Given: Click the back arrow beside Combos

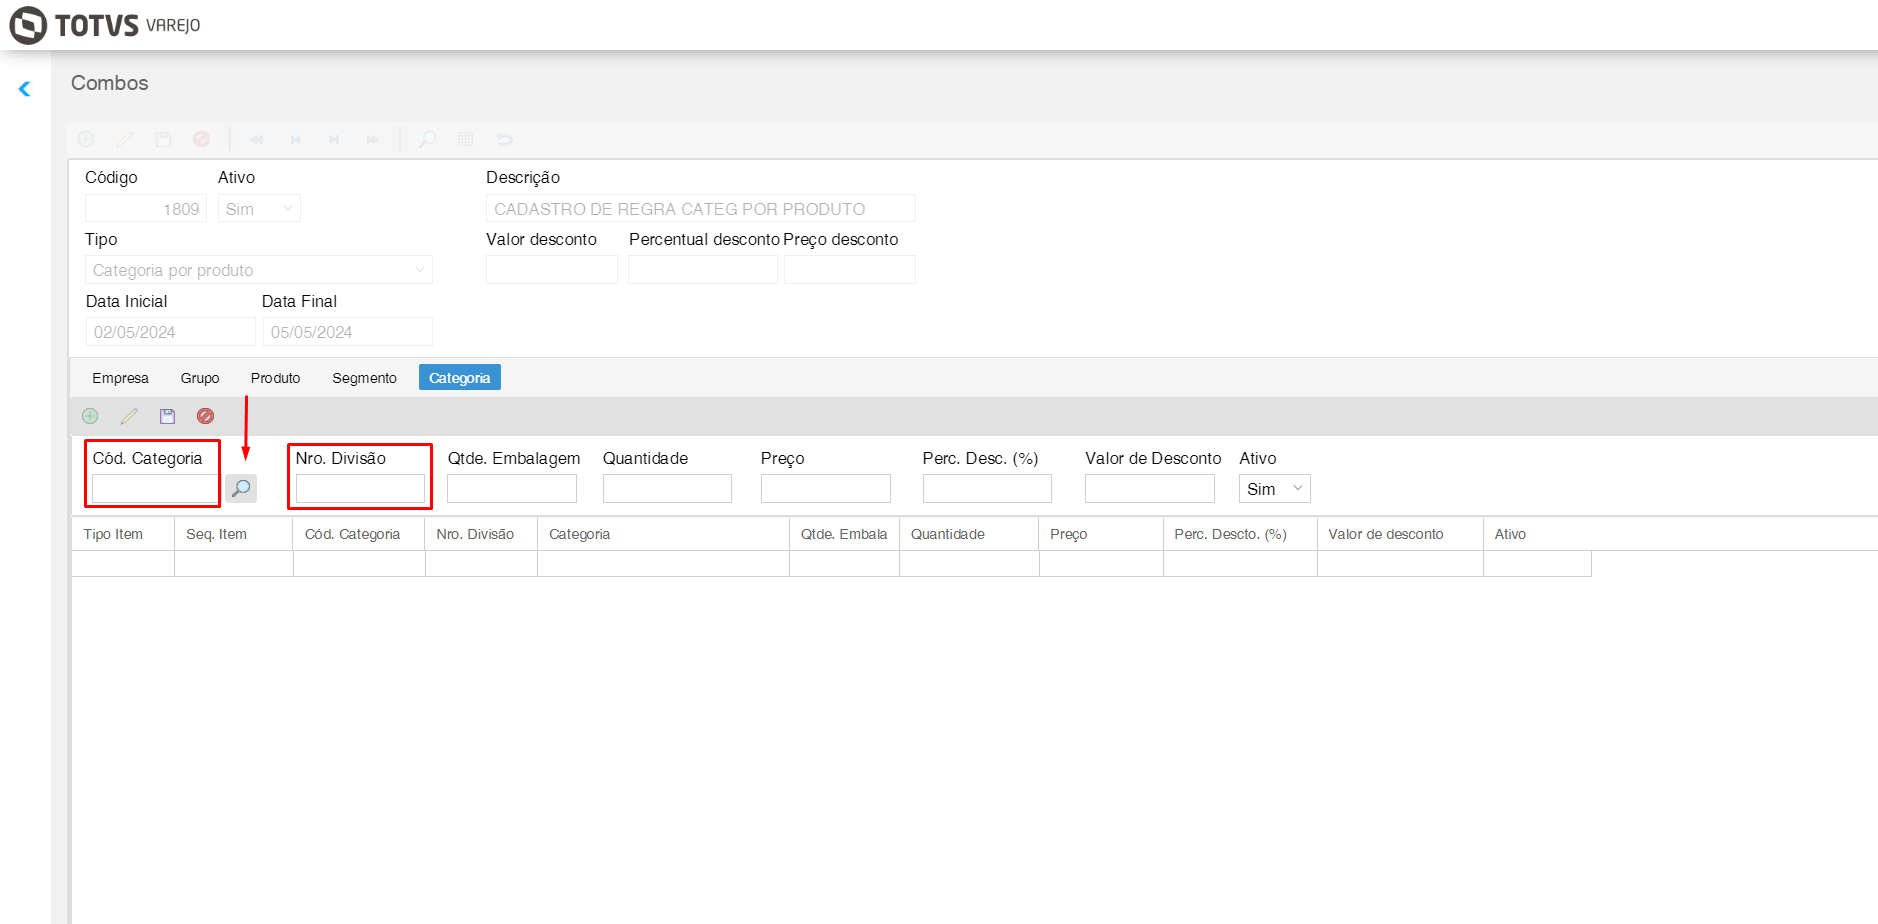Looking at the screenshot, I should click(25, 89).
